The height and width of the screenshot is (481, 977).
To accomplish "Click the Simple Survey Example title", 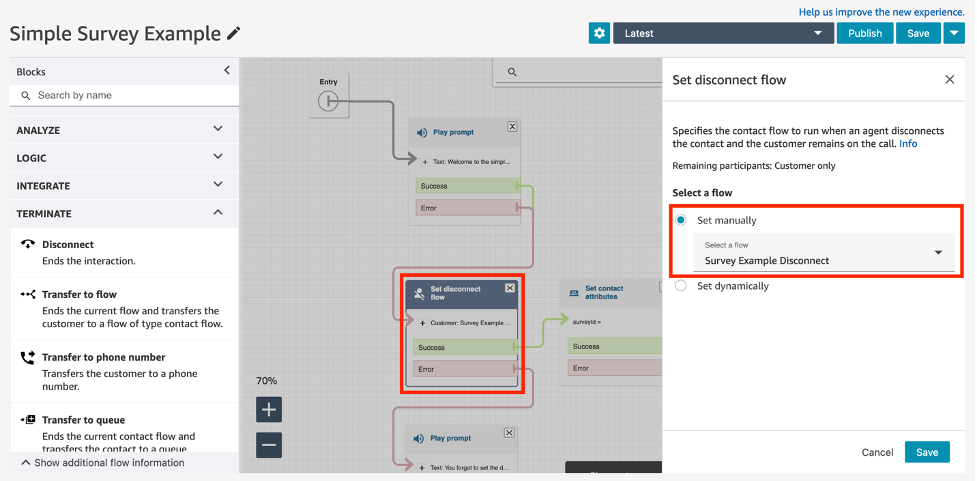I will (x=115, y=34).
